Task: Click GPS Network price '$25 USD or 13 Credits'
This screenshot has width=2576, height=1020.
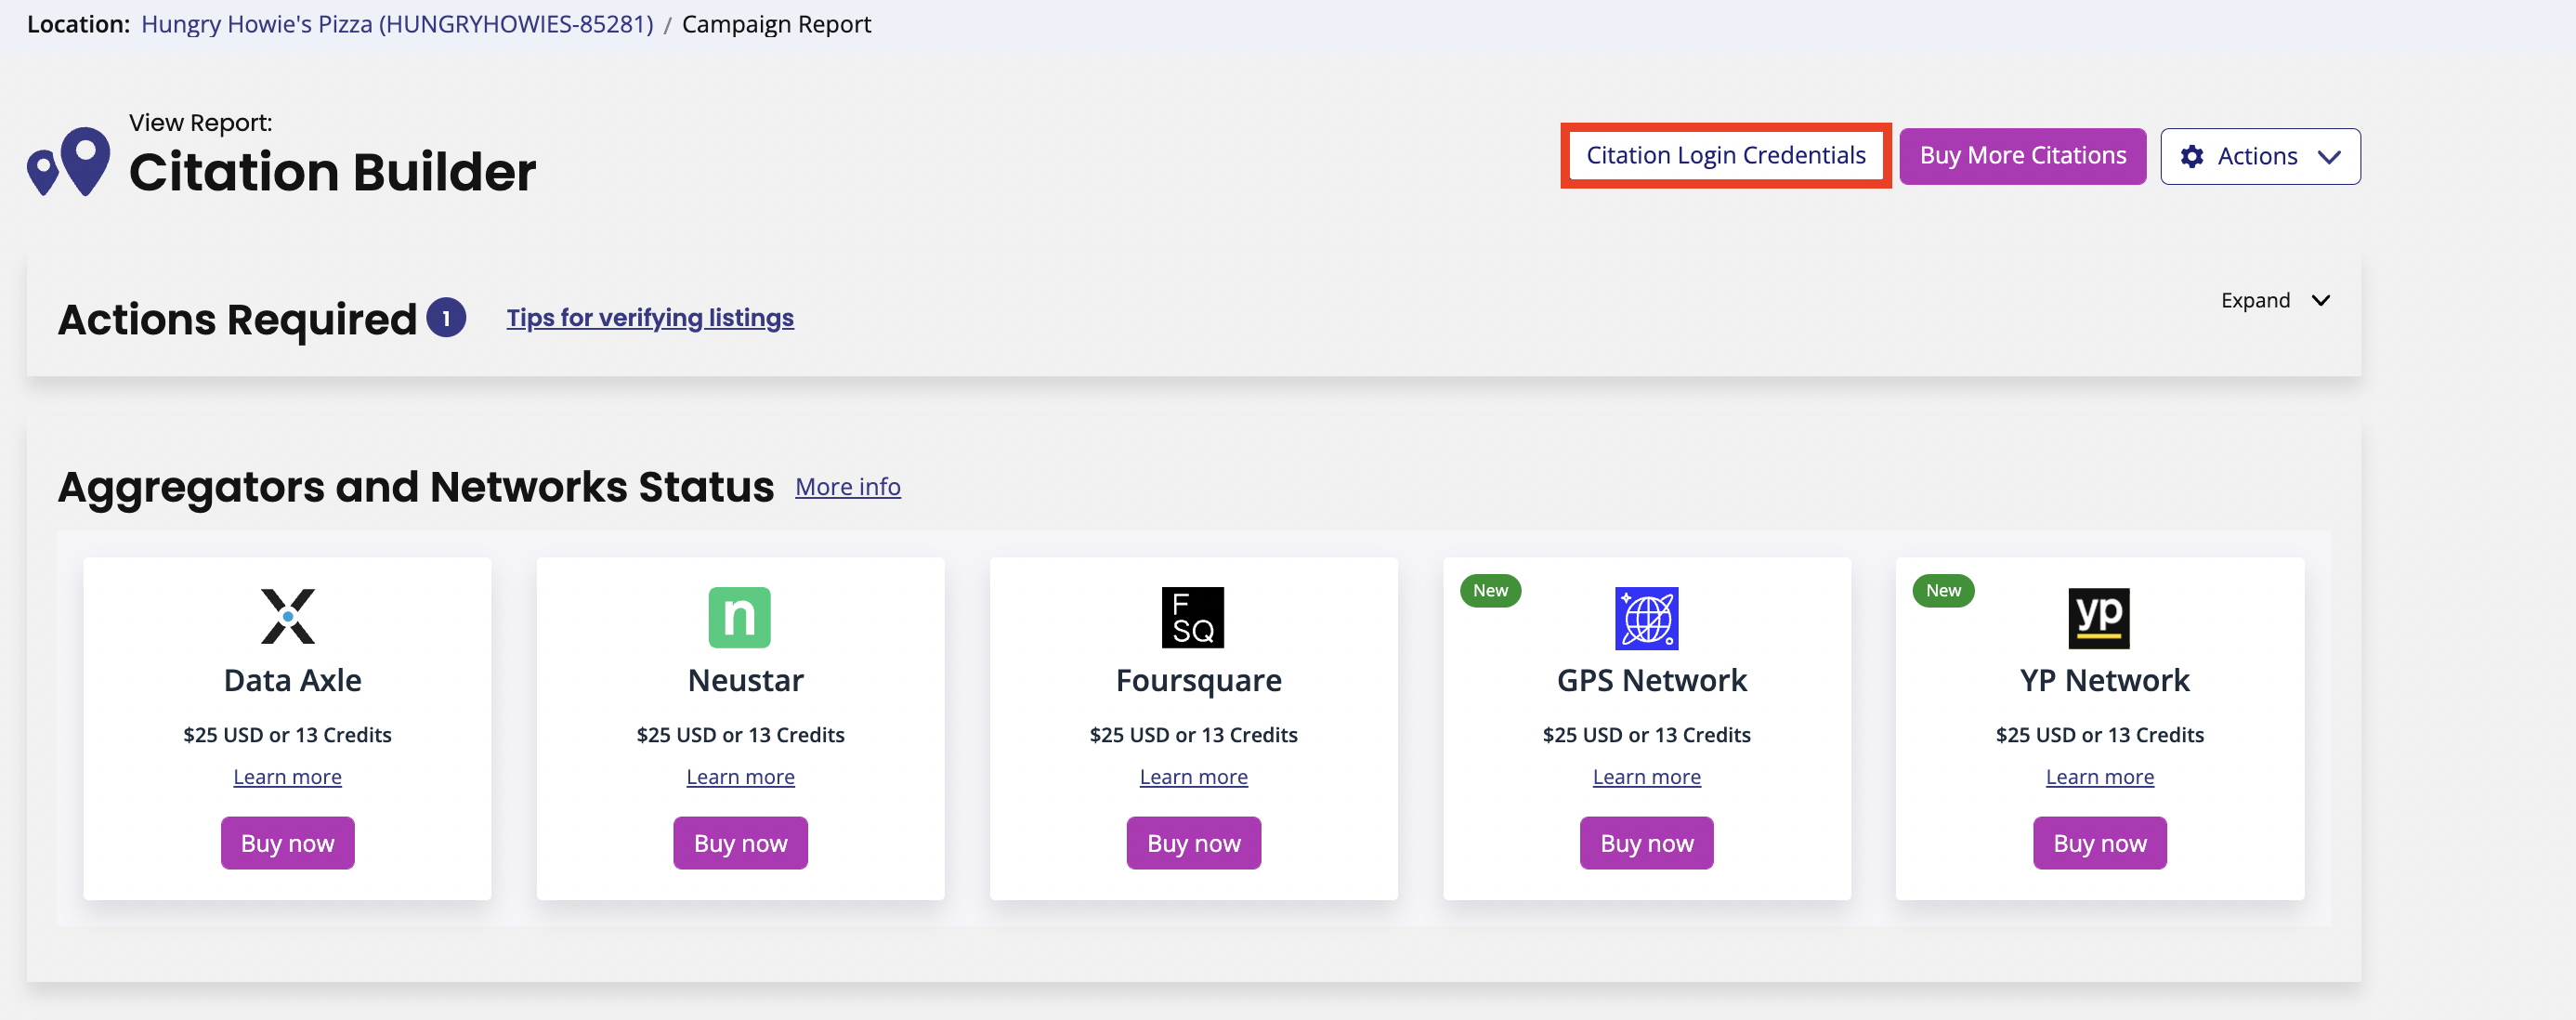Action: click(x=1646, y=735)
